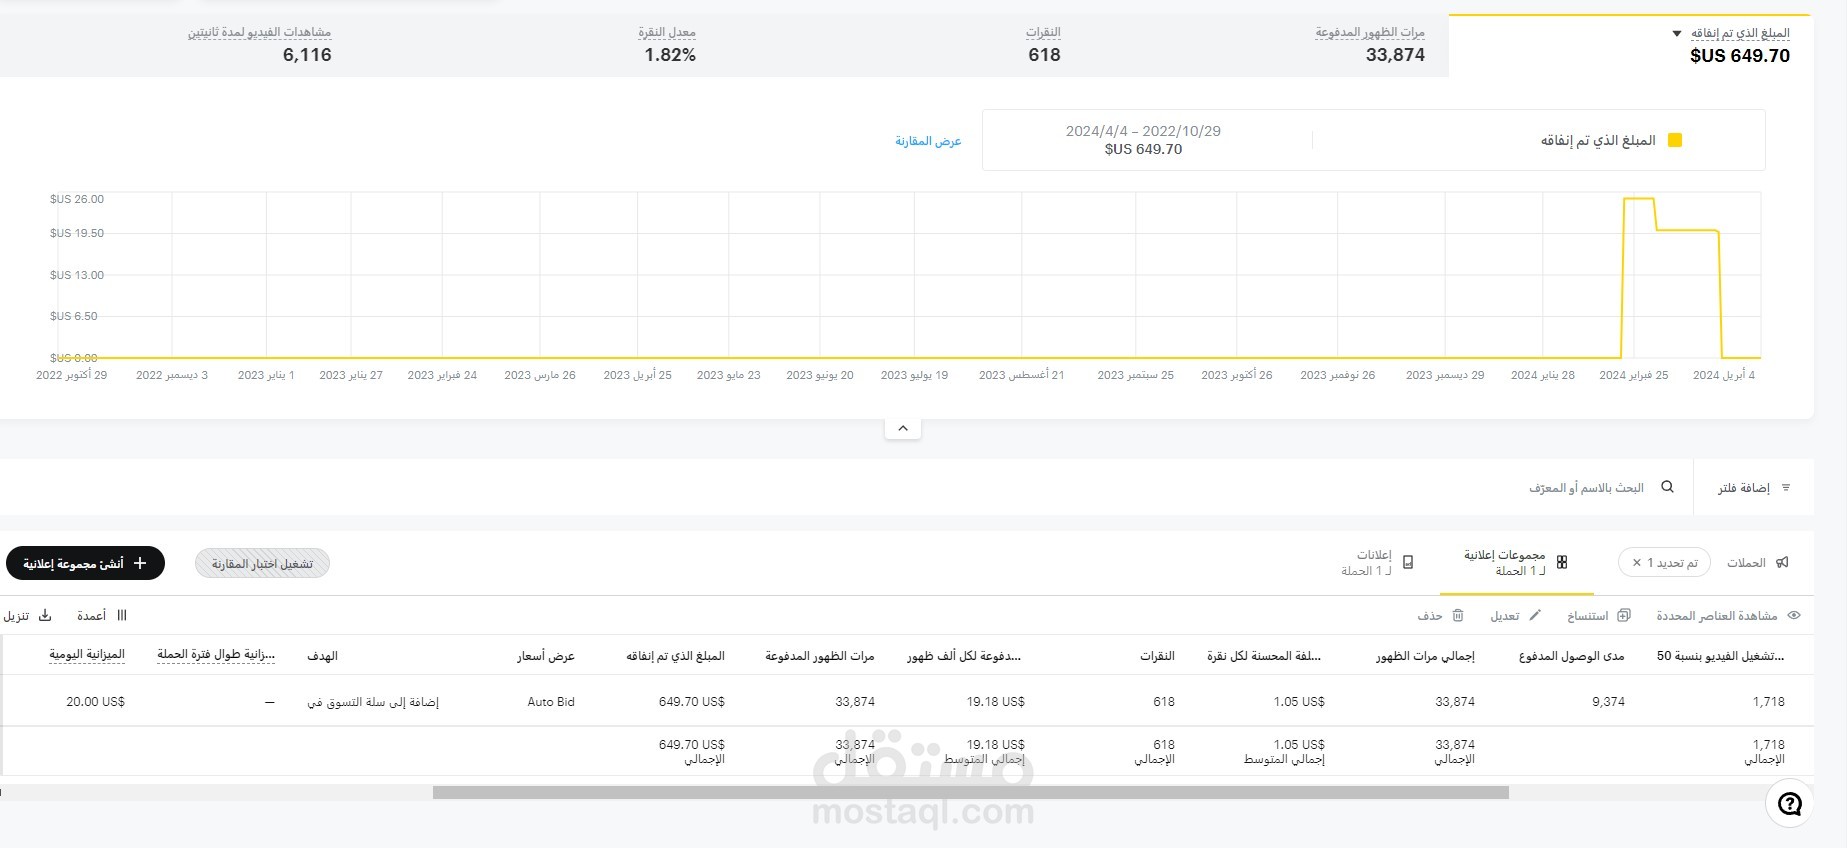Click the run split test button (تشغيل اختبار المقارنة)
The height and width of the screenshot is (848, 1847).
pyautogui.click(x=262, y=564)
